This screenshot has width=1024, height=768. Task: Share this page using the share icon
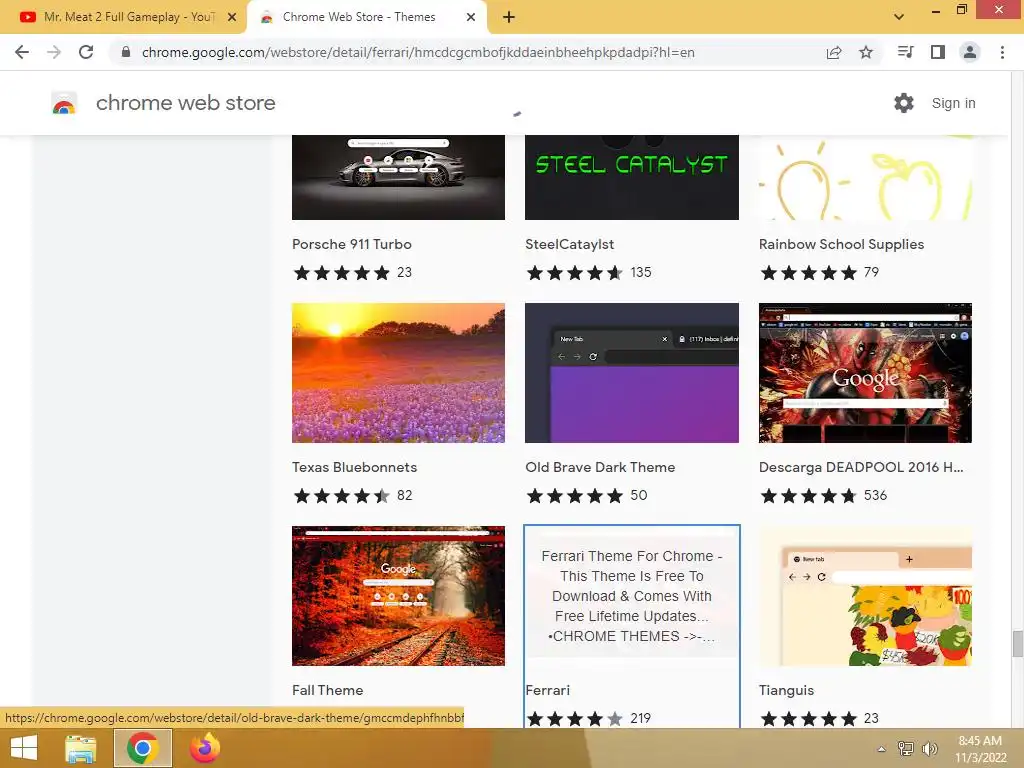click(x=834, y=52)
